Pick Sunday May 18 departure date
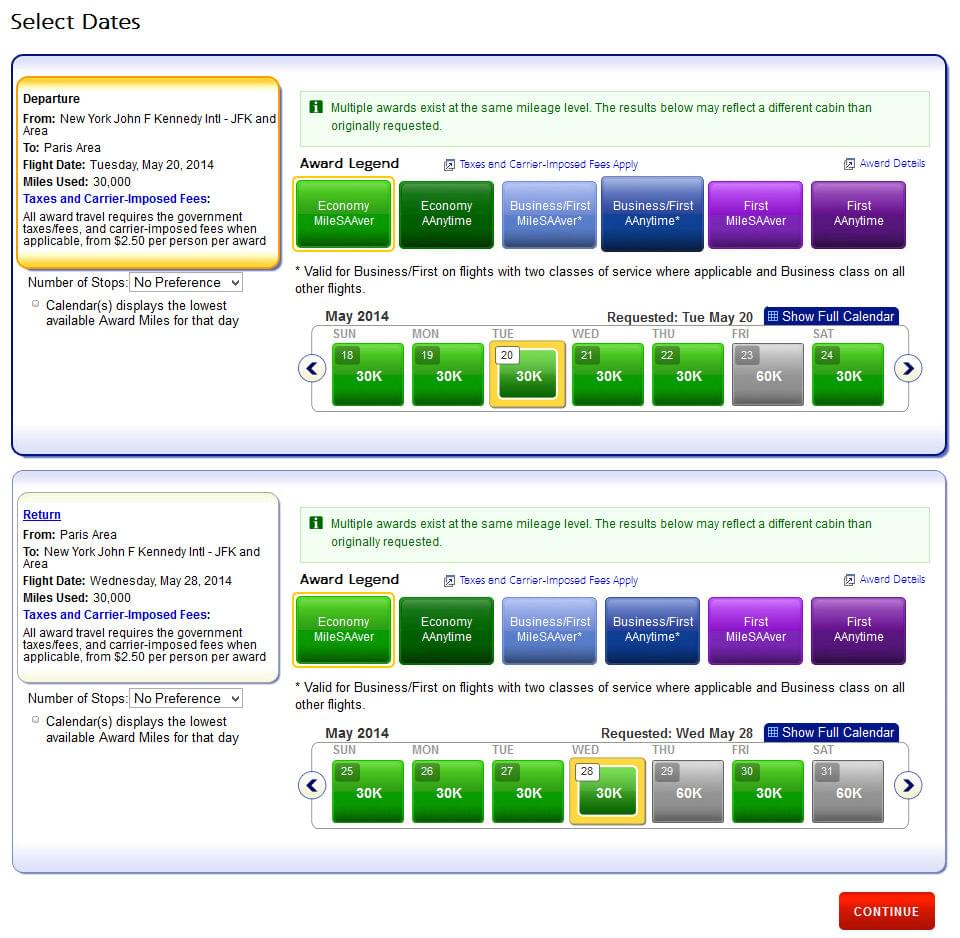This screenshot has height=938, width=960. point(368,374)
